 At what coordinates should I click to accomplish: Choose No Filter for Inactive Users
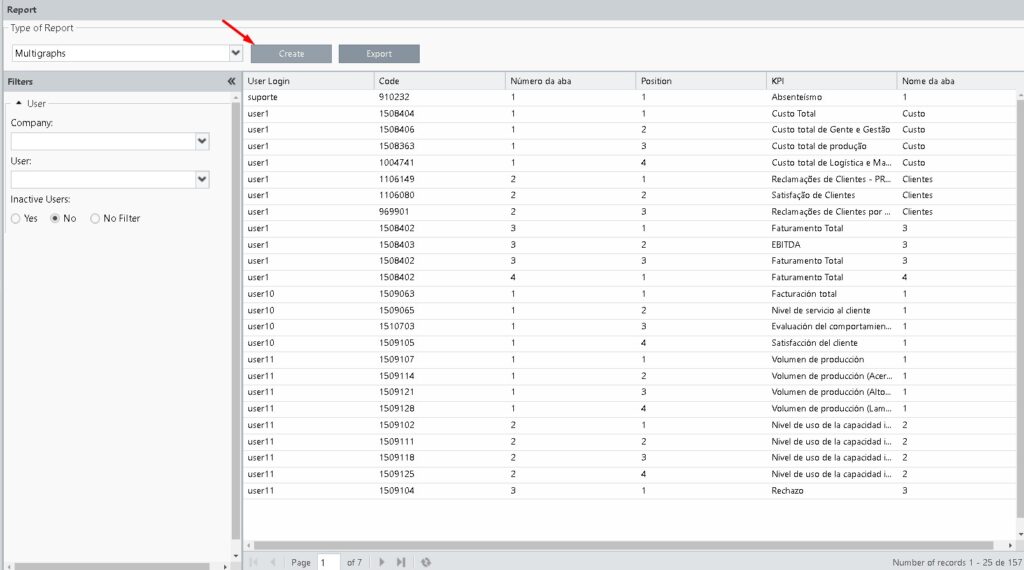(x=95, y=218)
